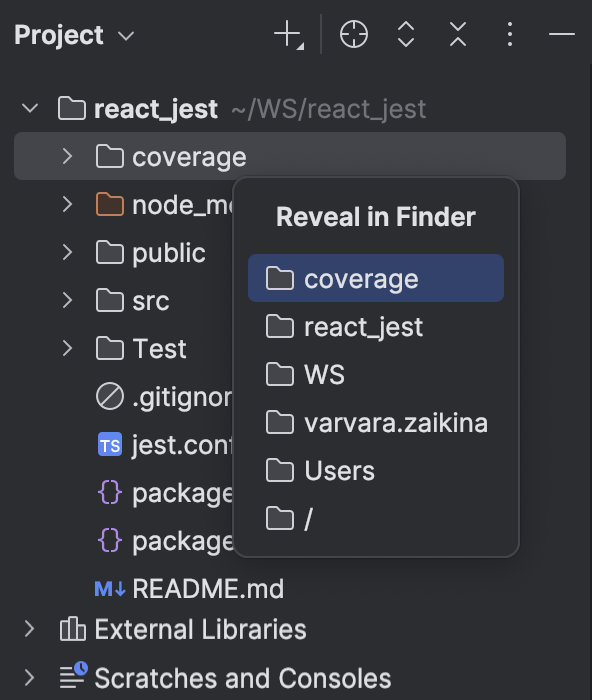The height and width of the screenshot is (700, 592).
Task: Choose the varvara.zaikina folder in the popup
Action: coord(376,422)
